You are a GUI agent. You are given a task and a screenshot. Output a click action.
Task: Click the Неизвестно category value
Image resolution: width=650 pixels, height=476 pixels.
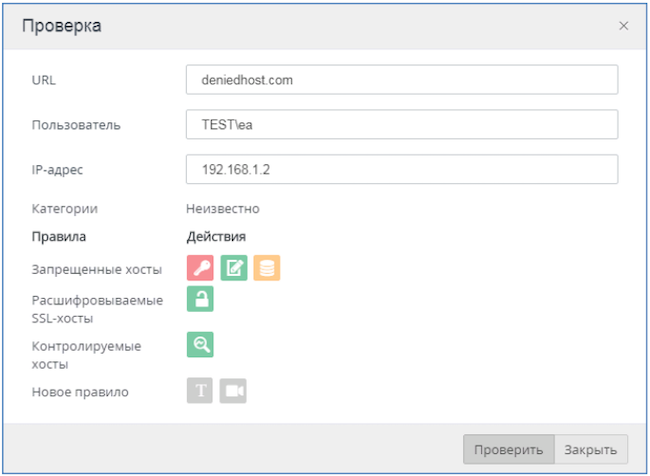click(x=223, y=209)
